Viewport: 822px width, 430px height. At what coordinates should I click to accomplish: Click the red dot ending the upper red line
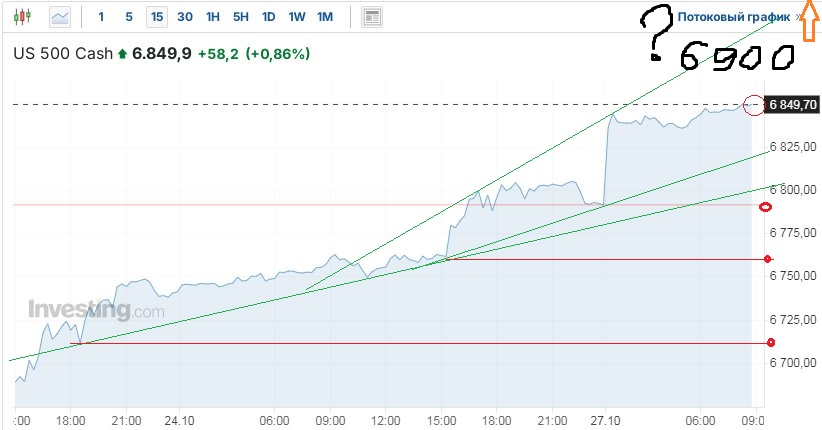point(769,260)
